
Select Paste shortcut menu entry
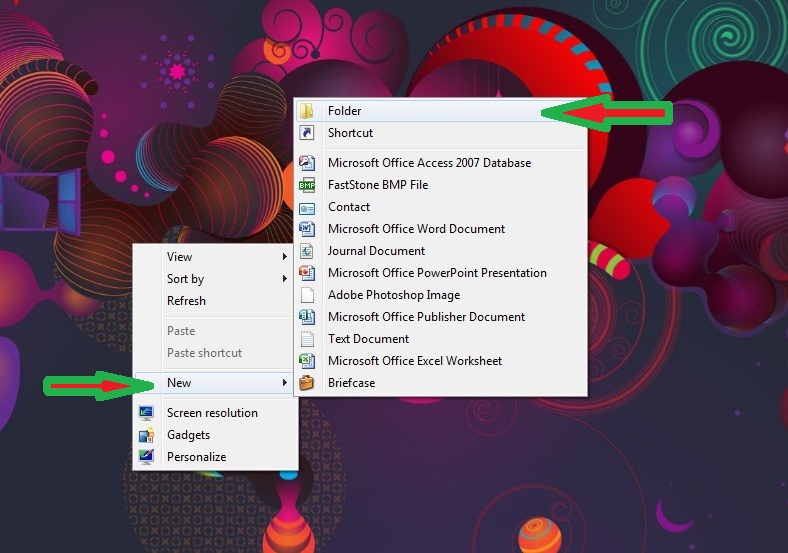215,353
